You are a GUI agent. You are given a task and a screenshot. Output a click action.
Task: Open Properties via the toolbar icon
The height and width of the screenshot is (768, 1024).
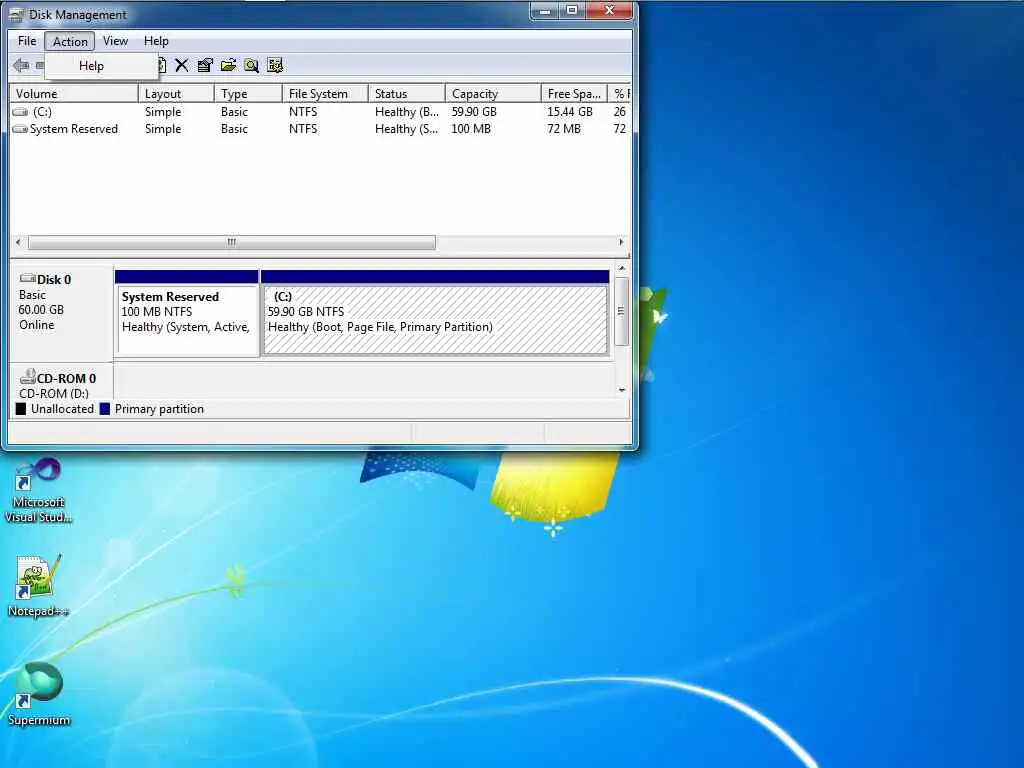[205, 65]
